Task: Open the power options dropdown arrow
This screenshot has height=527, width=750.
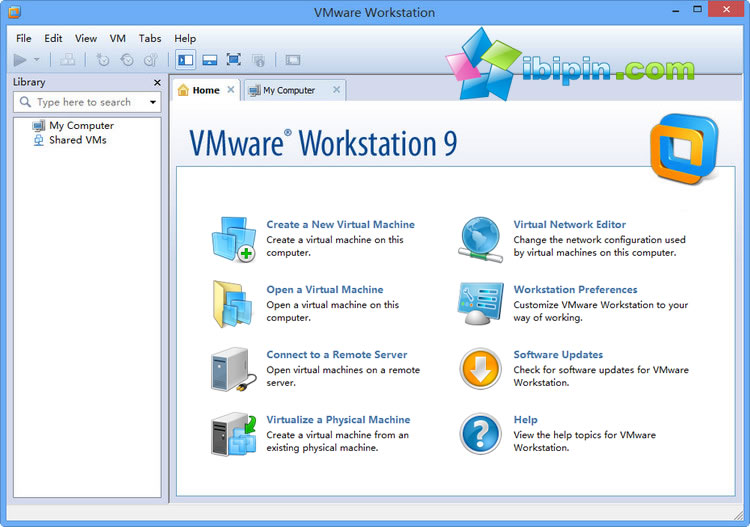Action: click(x=36, y=60)
